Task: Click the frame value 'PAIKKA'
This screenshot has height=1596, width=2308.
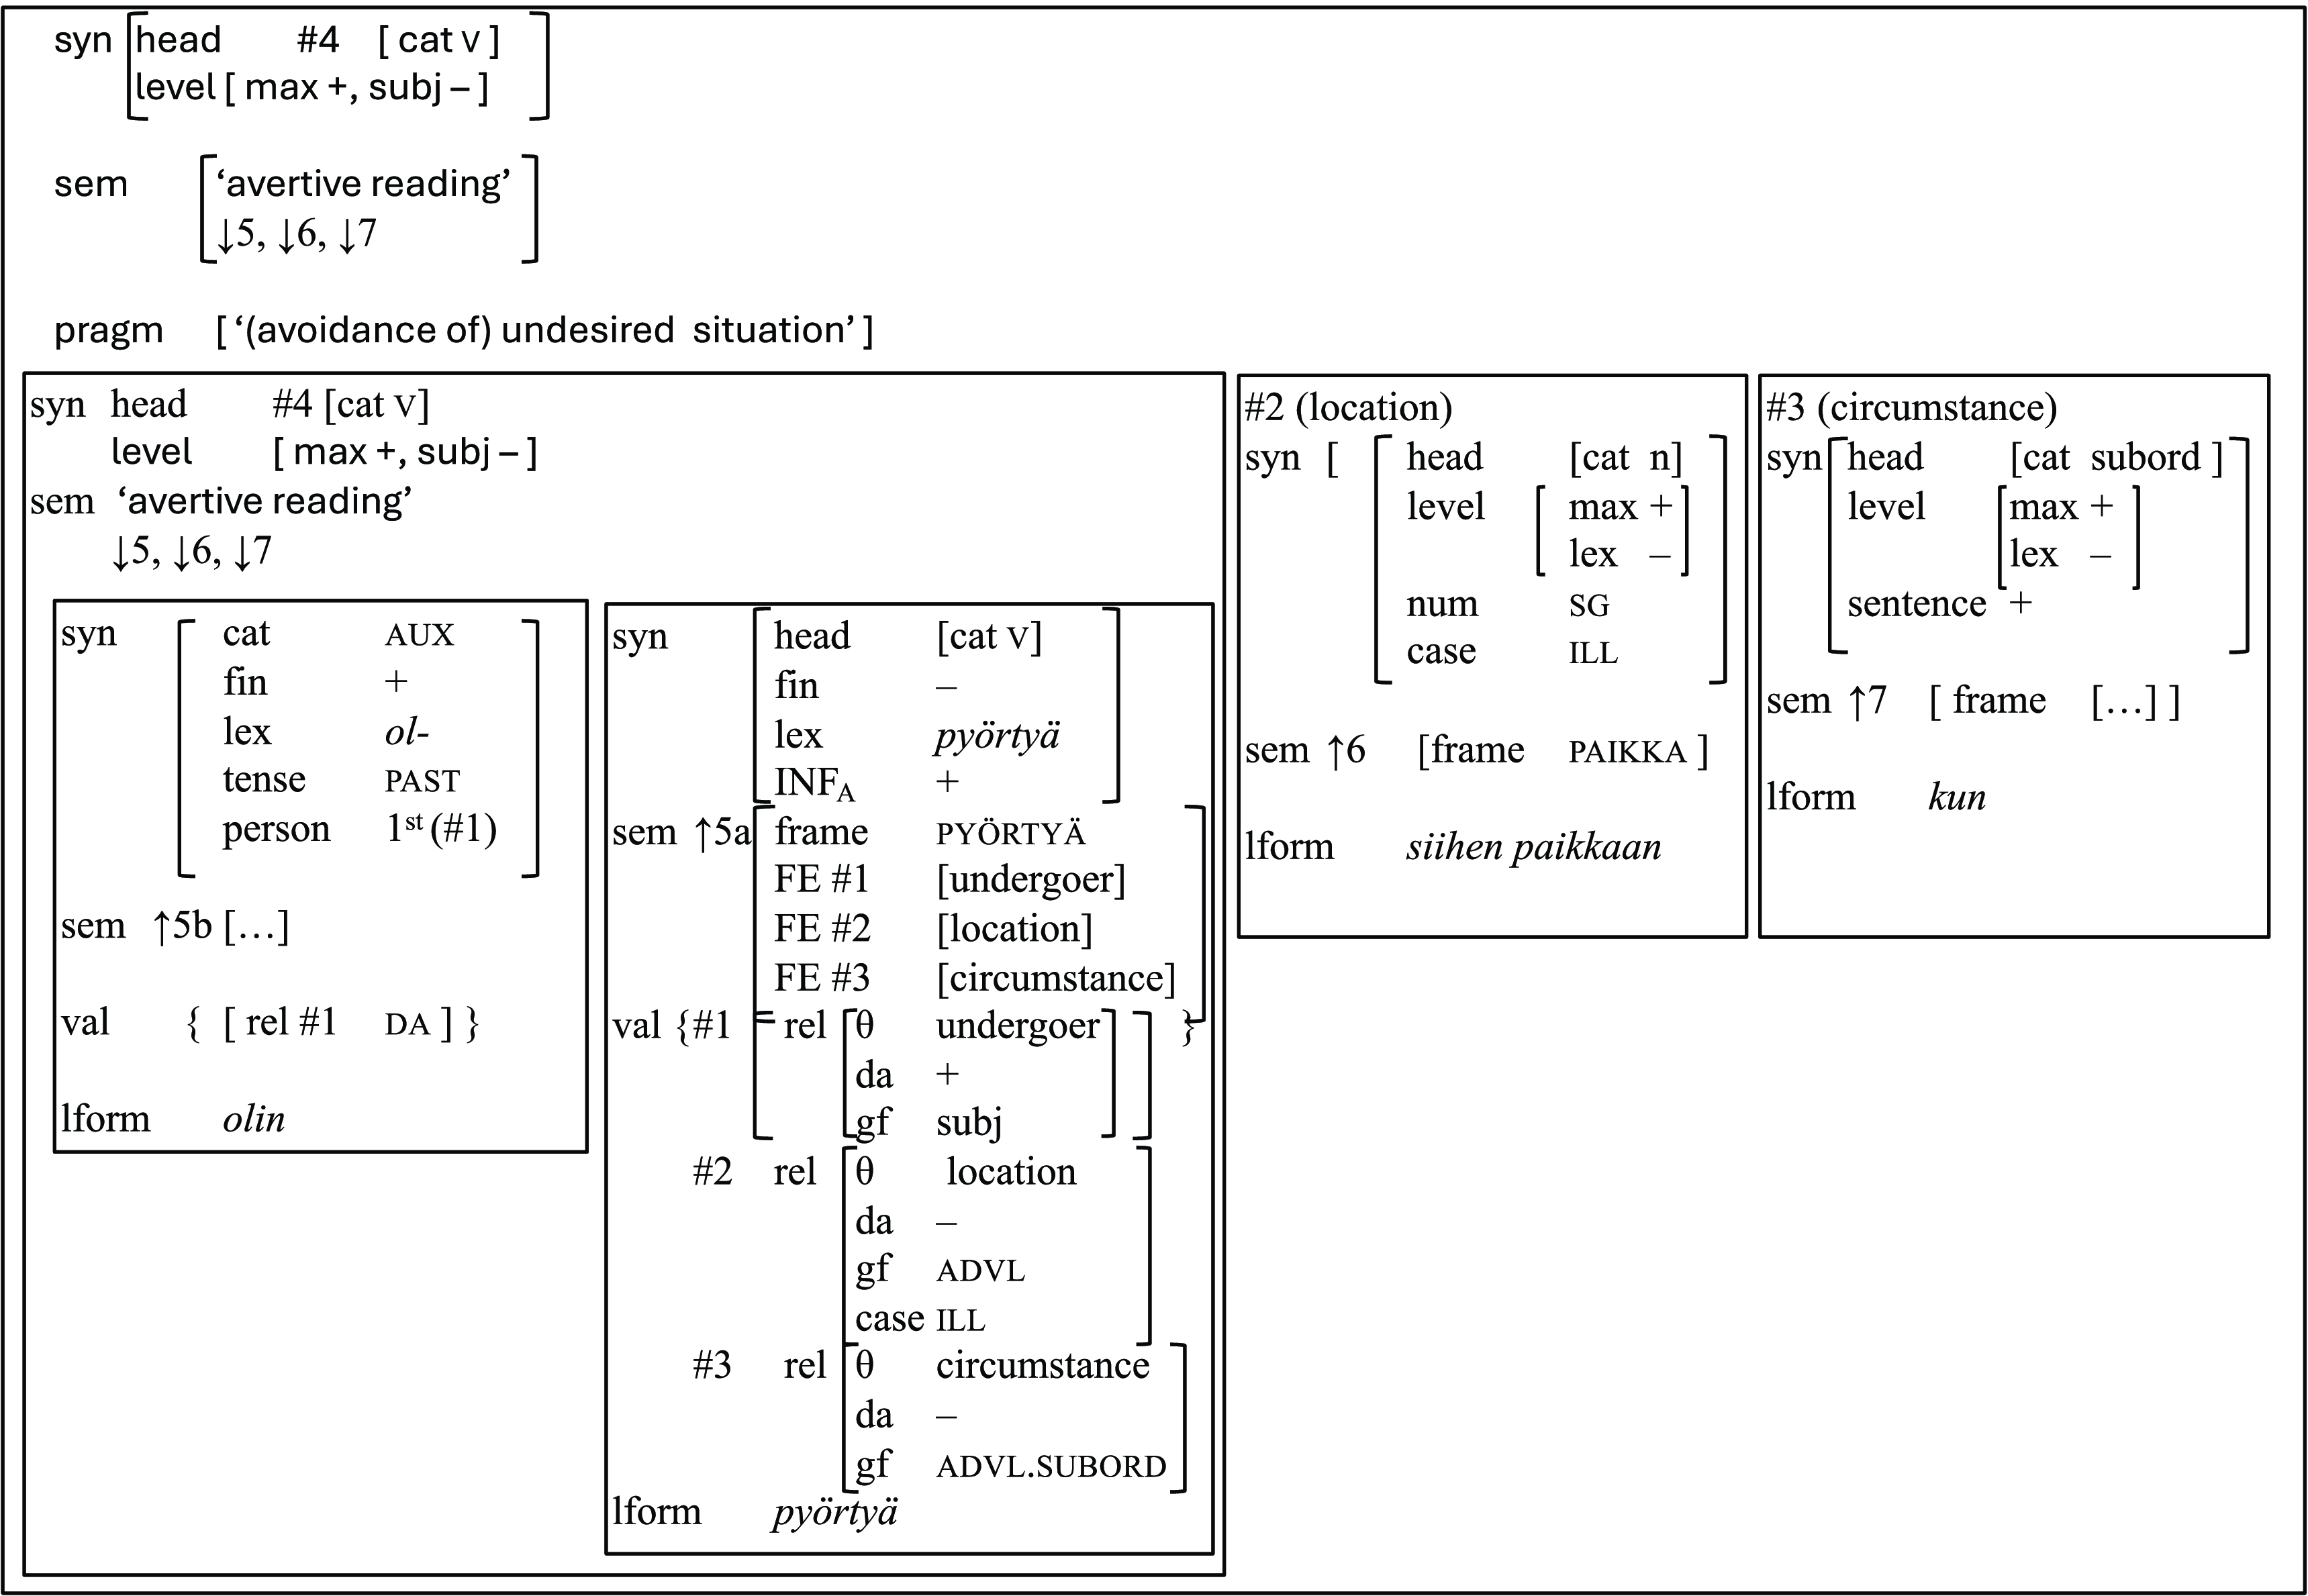Action: click(x=1627, y=752)
